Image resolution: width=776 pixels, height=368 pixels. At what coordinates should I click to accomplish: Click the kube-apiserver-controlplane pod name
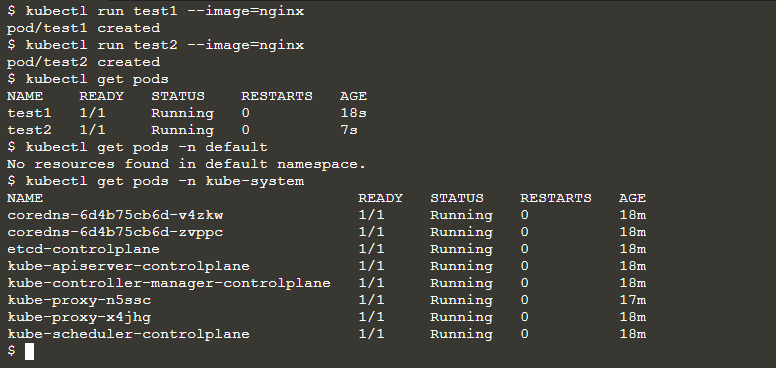click(x=128, y=266)
